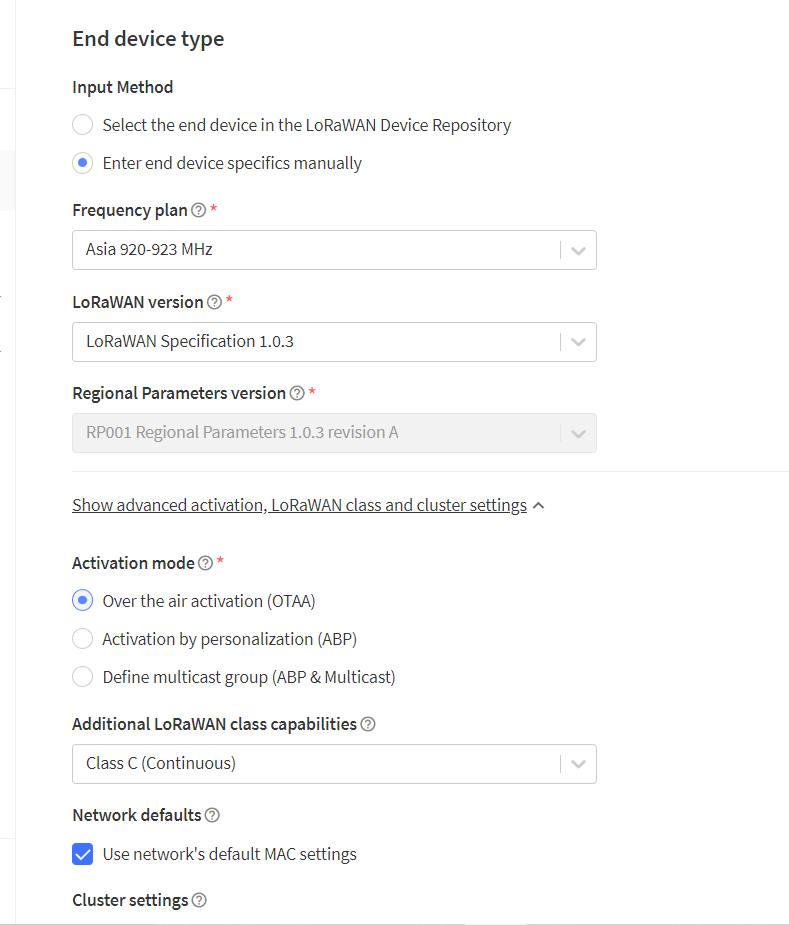Screen dimensions: 789x925
Task: Select Enter end device specifics manually
Action: 83,163
